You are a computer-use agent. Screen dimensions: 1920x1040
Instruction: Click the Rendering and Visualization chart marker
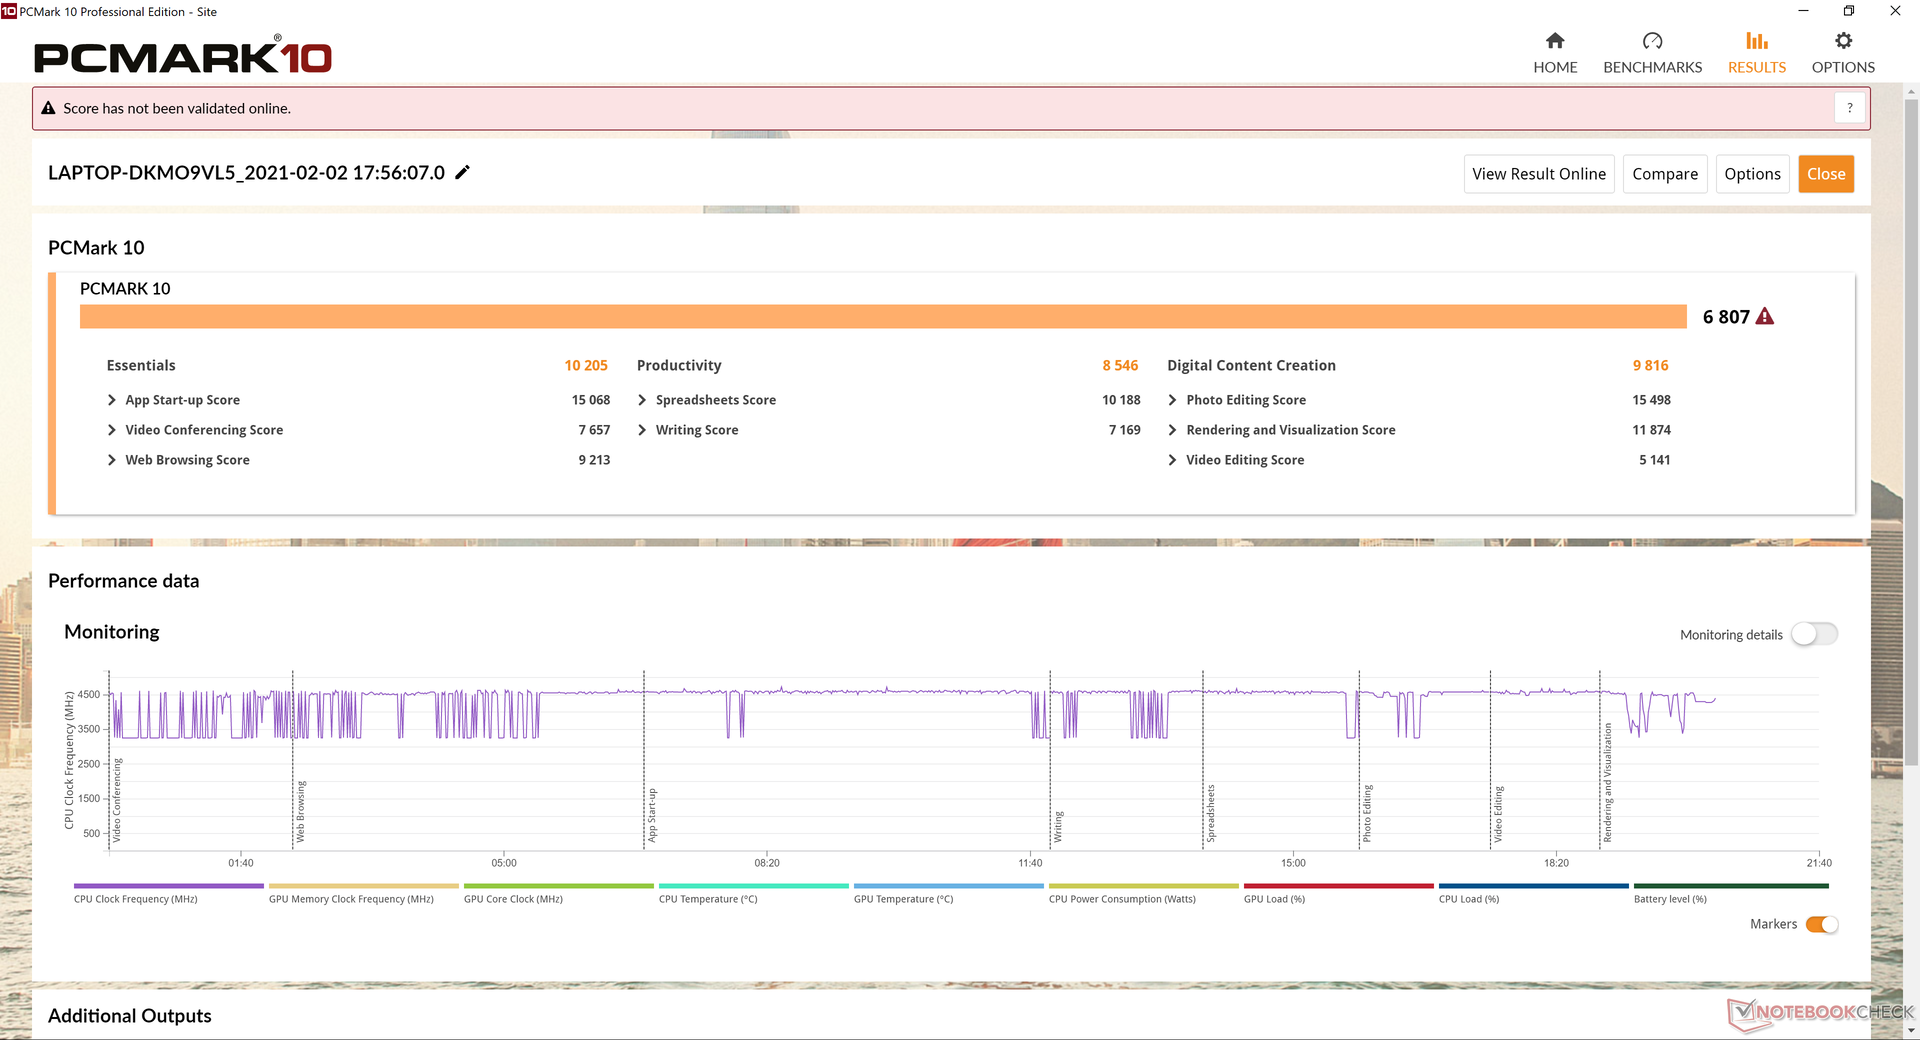point(1608,783)
